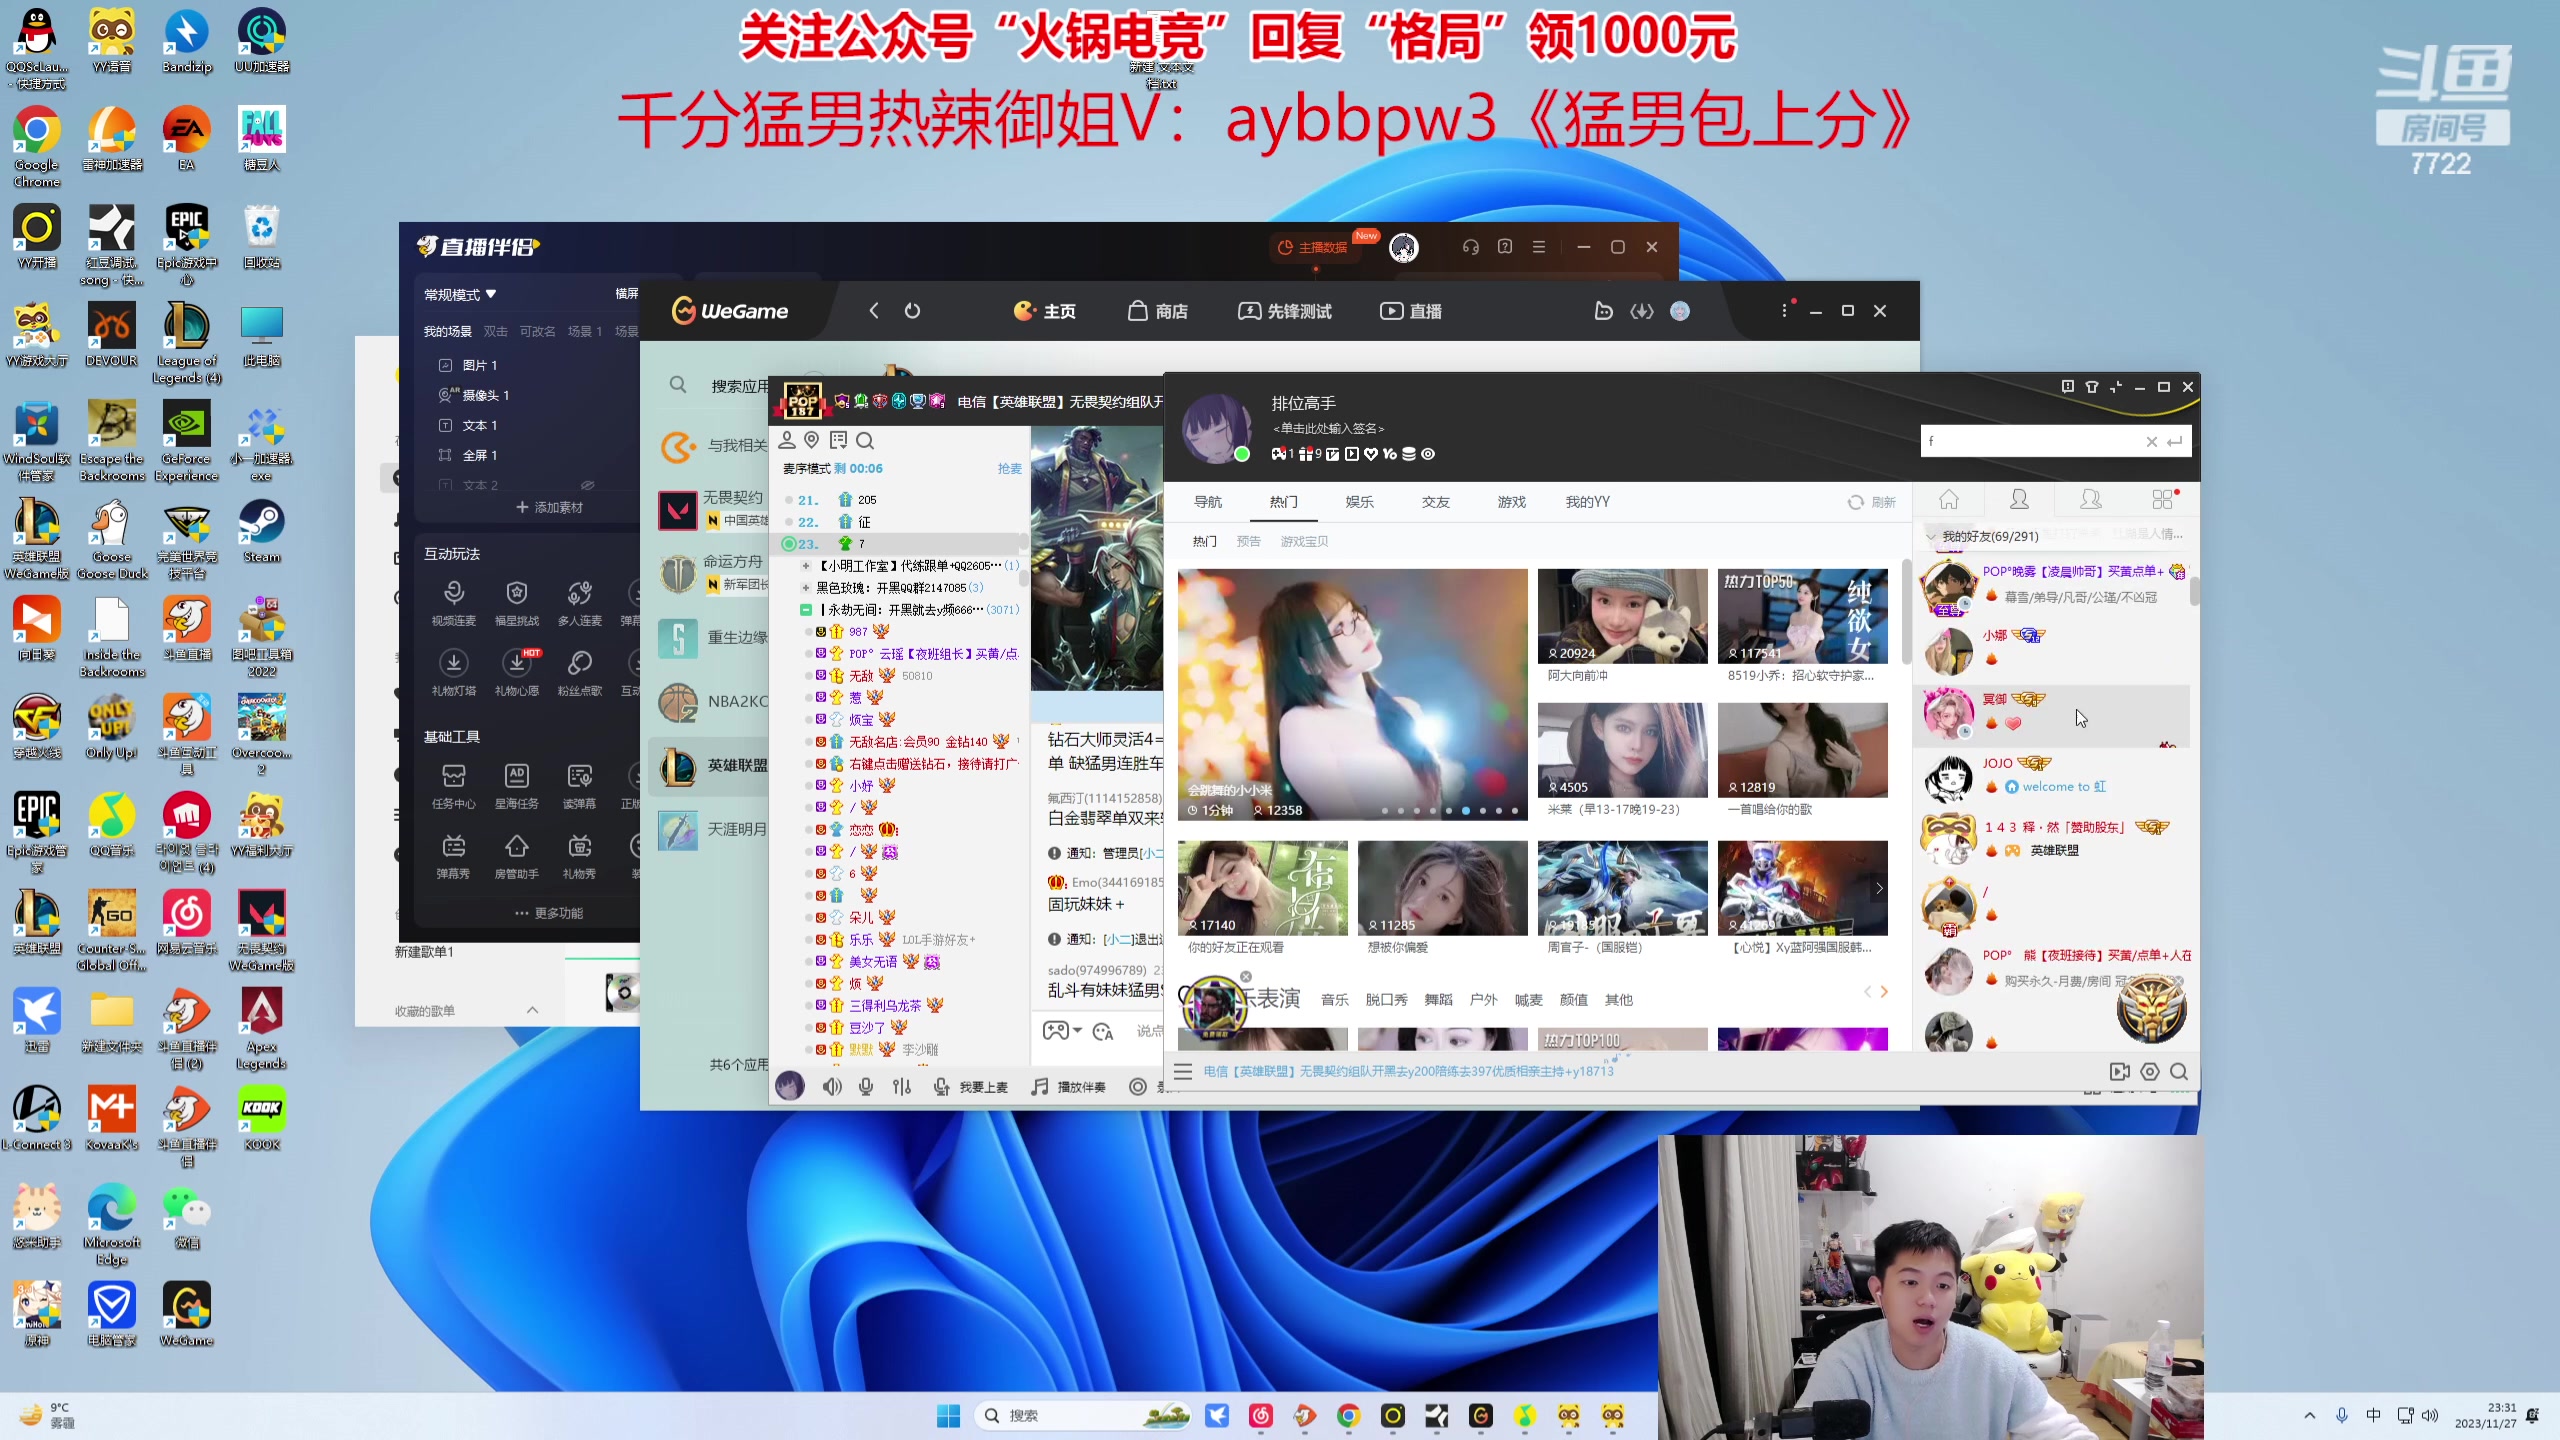Click 添加素材 button
Image resolution: width=2560 pixels, height=1440 pixels.
coord(549,508)
